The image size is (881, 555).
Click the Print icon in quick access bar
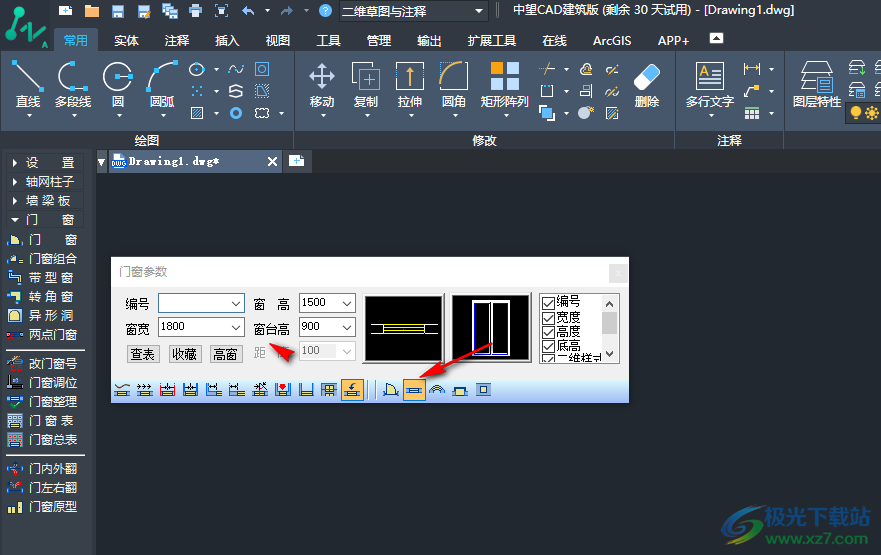click(x=196, y=11)
